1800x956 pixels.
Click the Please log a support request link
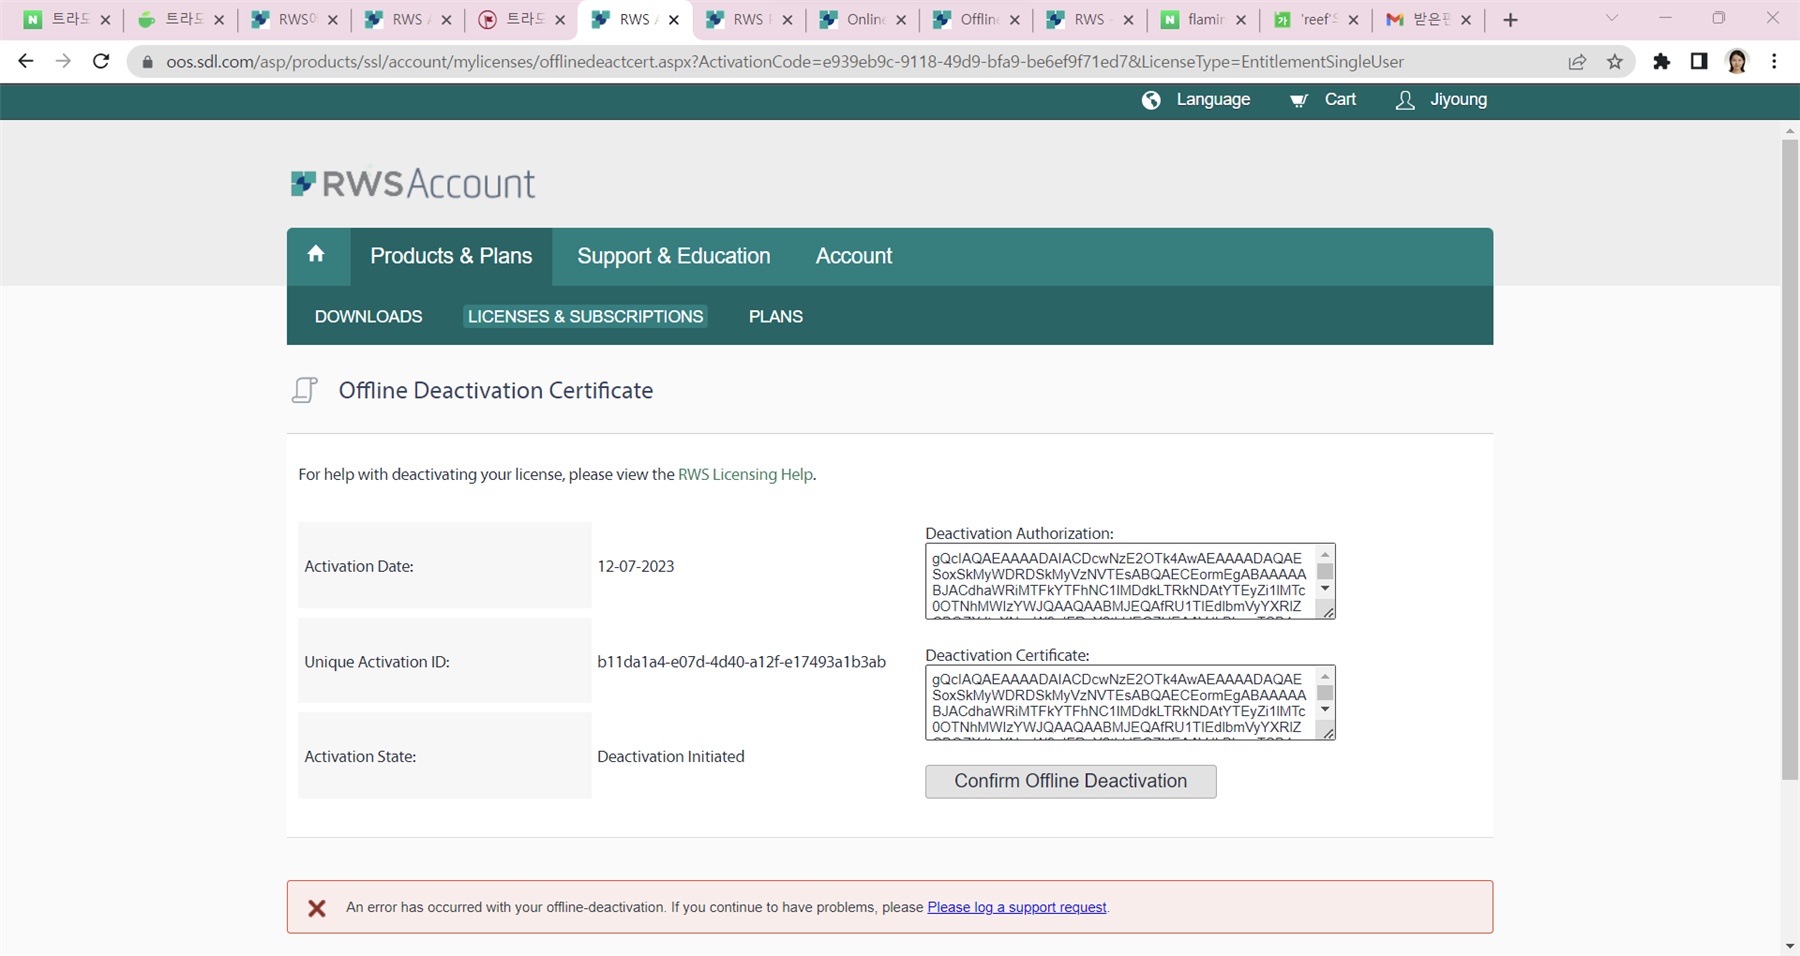(1016, 907)
